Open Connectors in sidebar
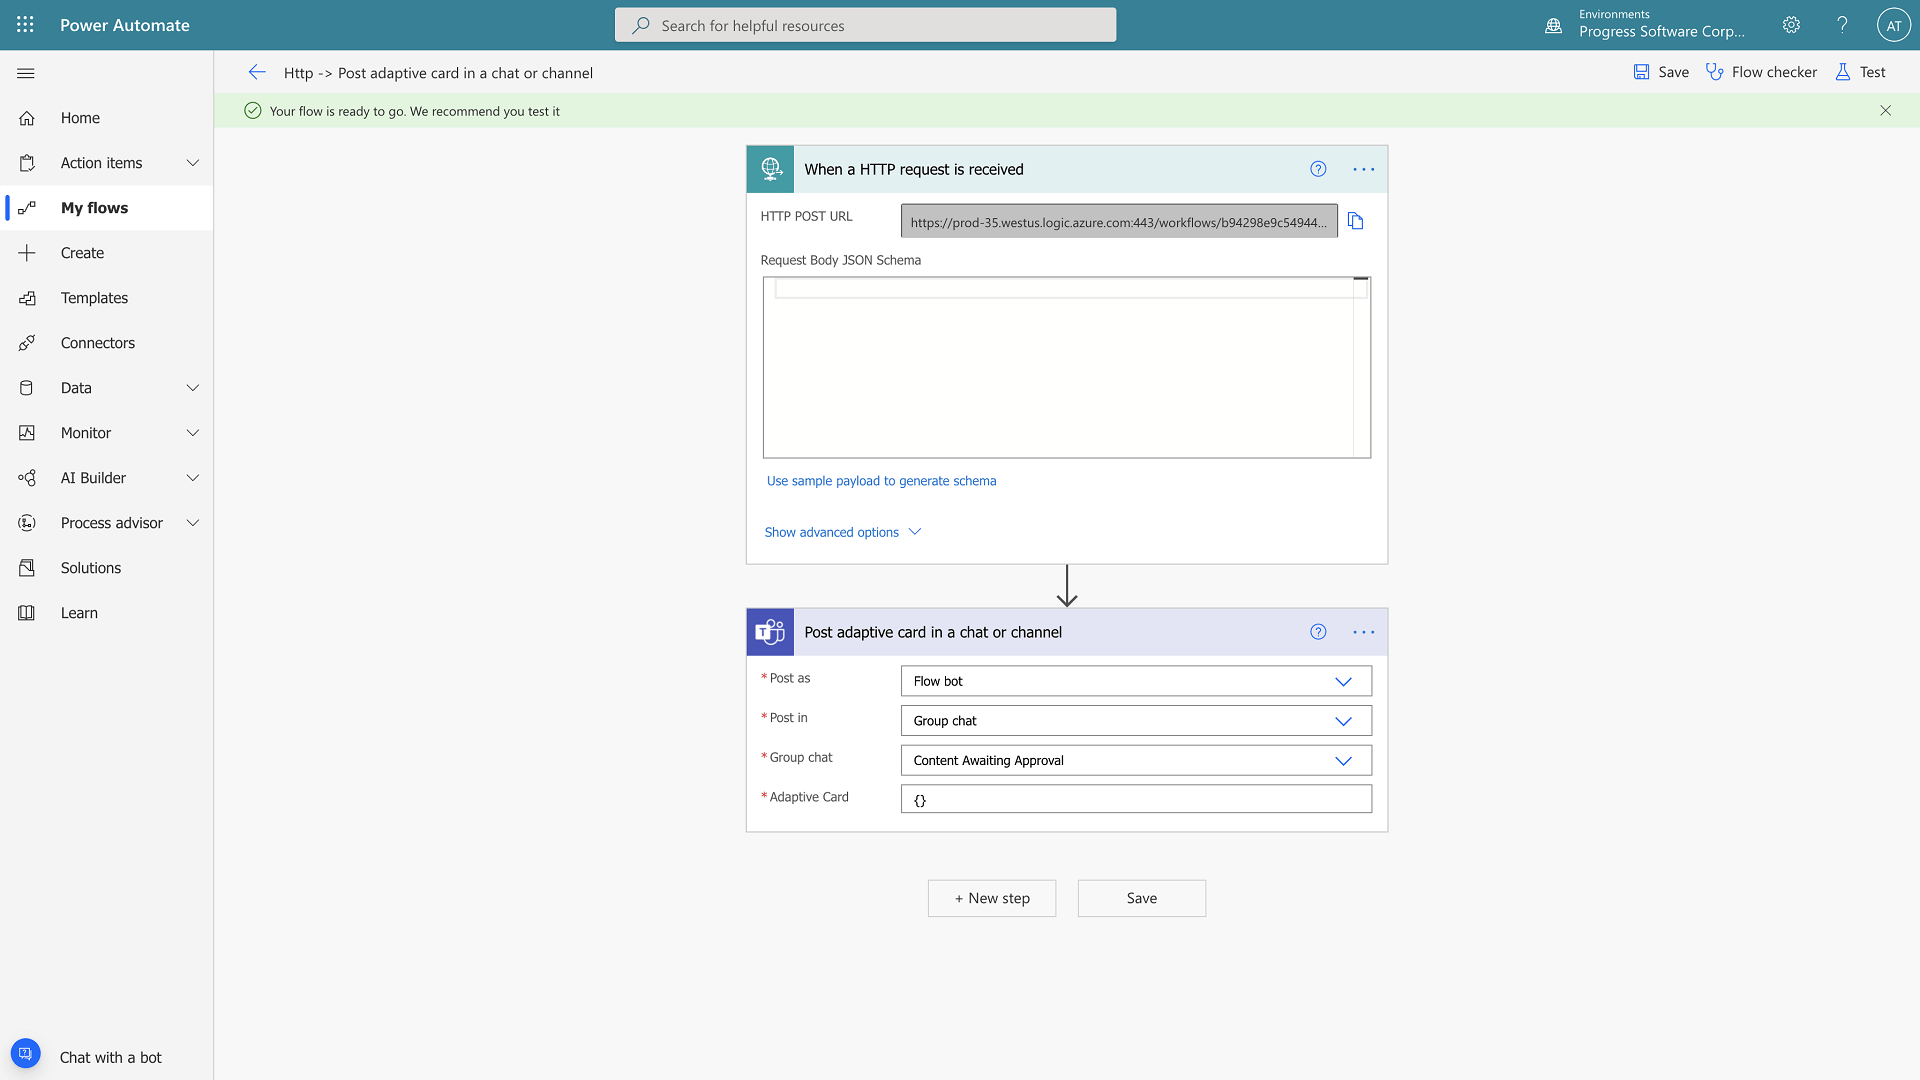Viewport: 1920px width, 1080px height. click(x=97, y=343)
